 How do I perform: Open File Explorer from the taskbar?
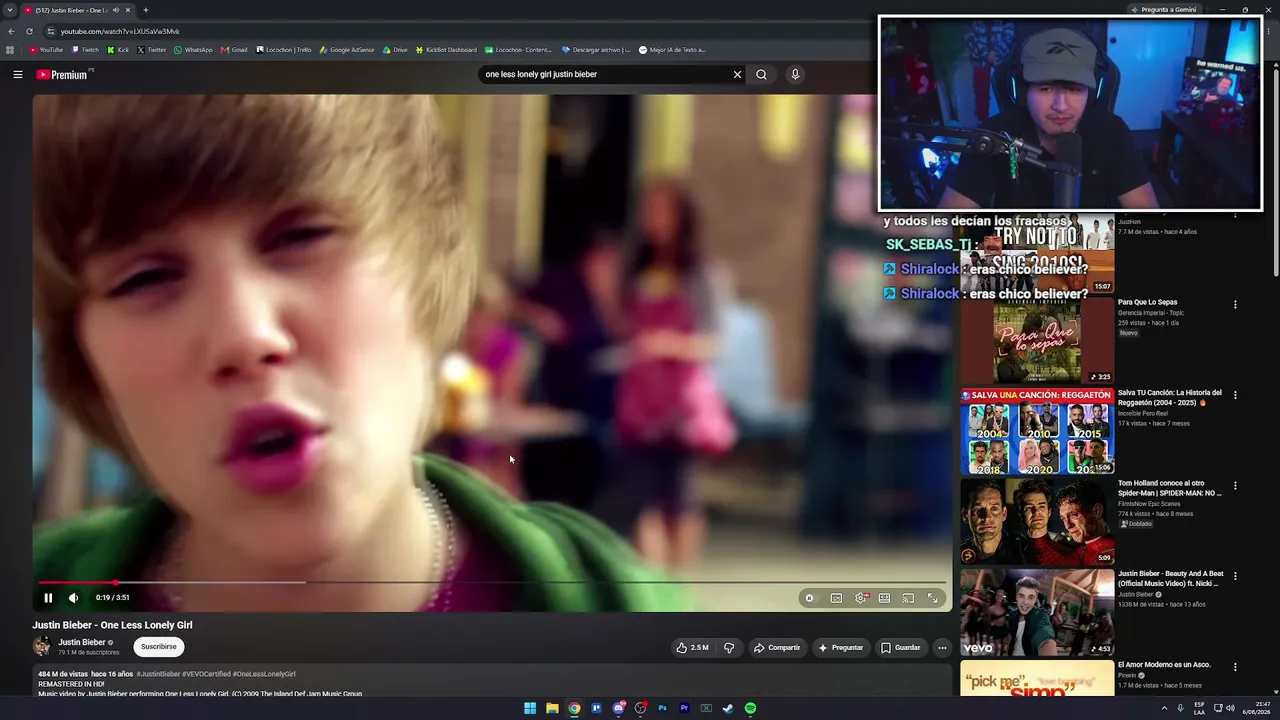552,708
